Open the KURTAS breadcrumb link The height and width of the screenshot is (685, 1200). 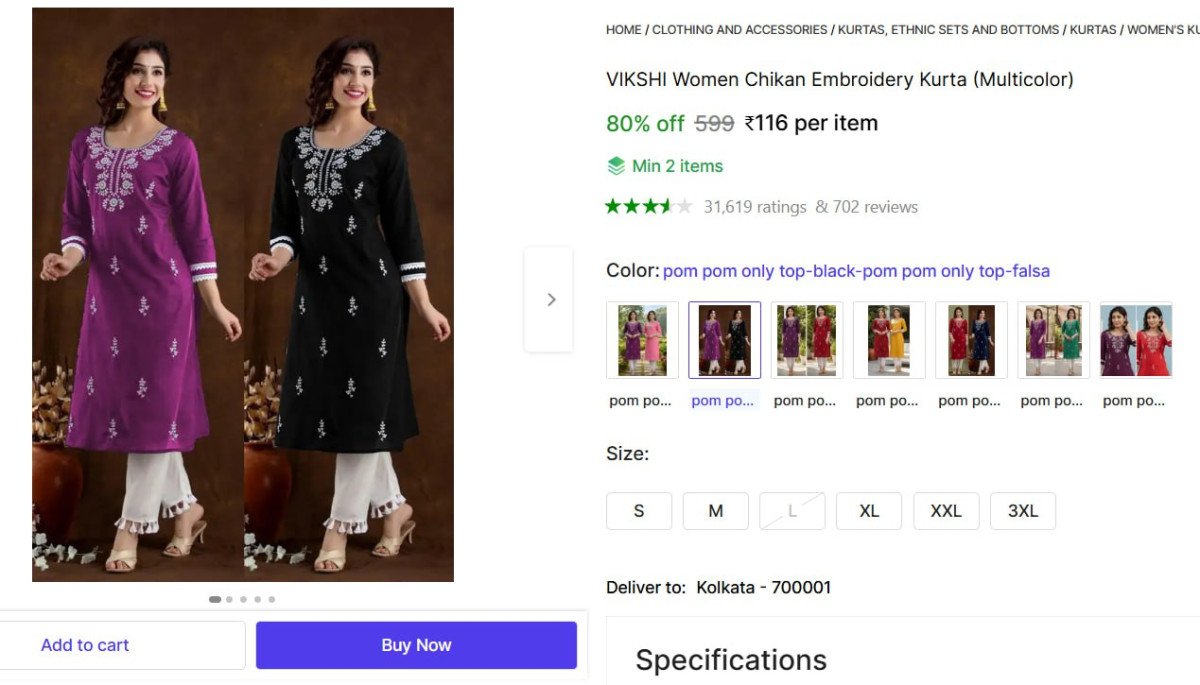(x=1092, y=30)
